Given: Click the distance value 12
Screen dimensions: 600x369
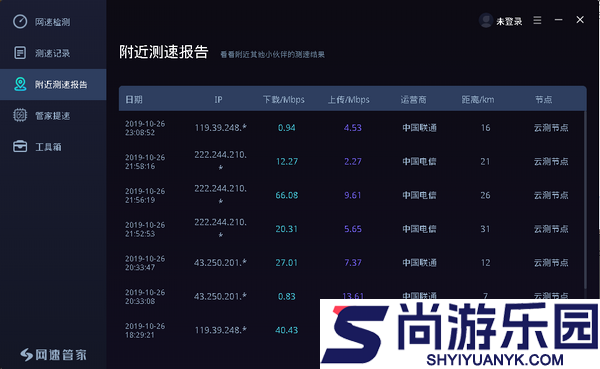Looking at the screenshot, I should [x=486, y=263].
